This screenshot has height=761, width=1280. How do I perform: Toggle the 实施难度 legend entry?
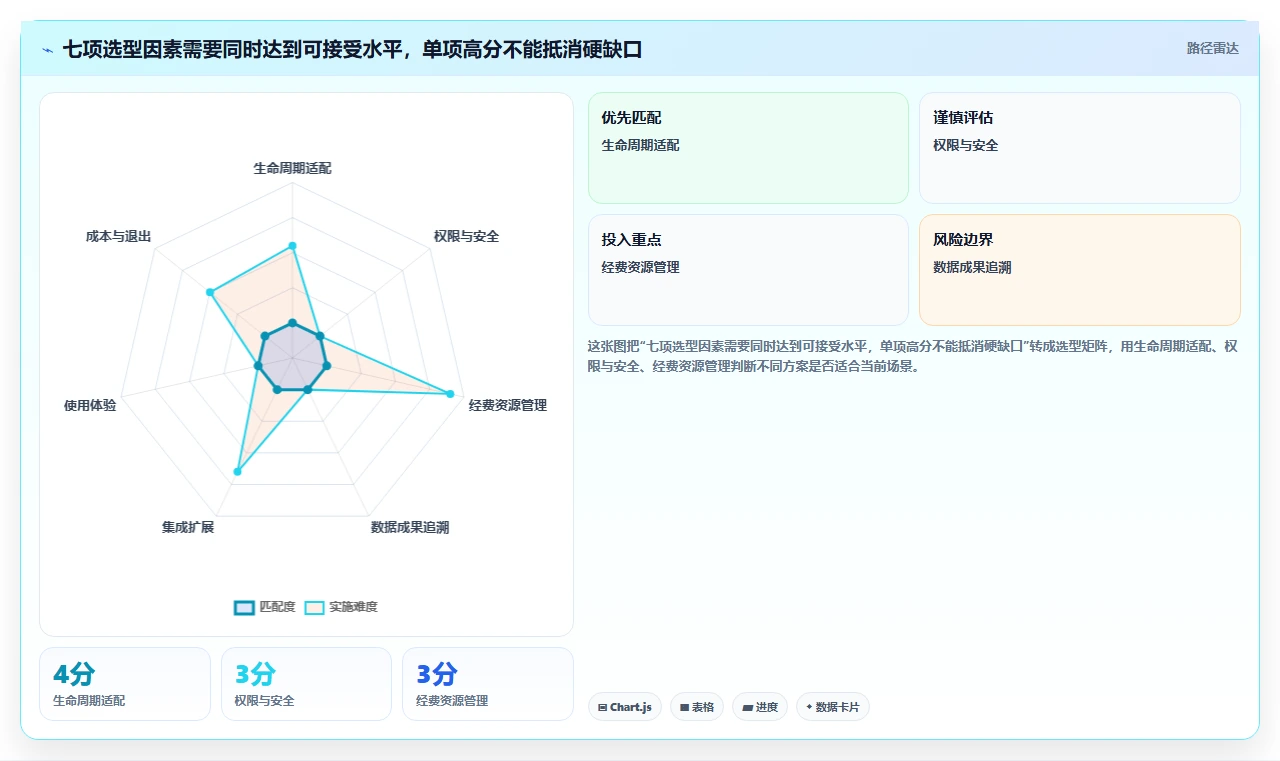[341, 607]
